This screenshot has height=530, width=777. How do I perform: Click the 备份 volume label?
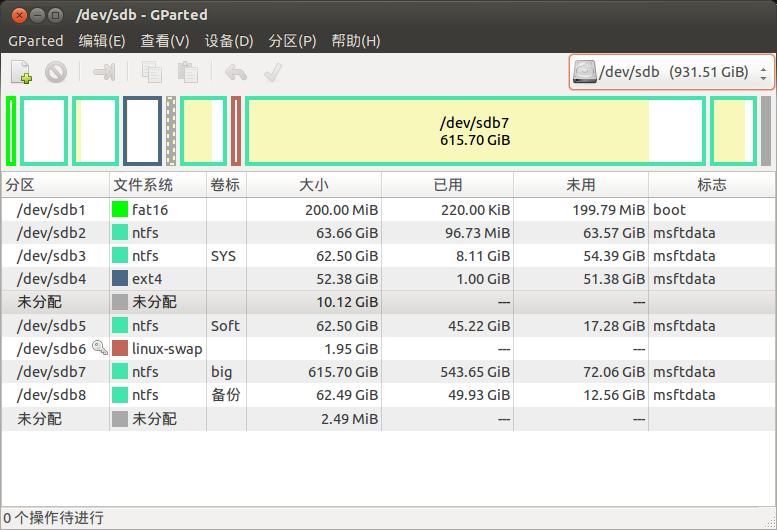226,395
